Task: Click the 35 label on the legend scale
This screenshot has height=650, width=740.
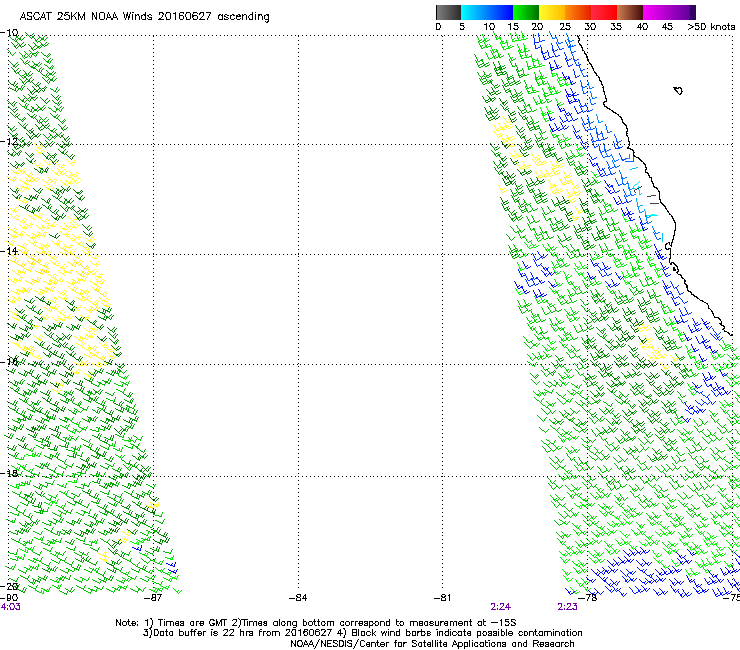Action: (x=616, y=27)
